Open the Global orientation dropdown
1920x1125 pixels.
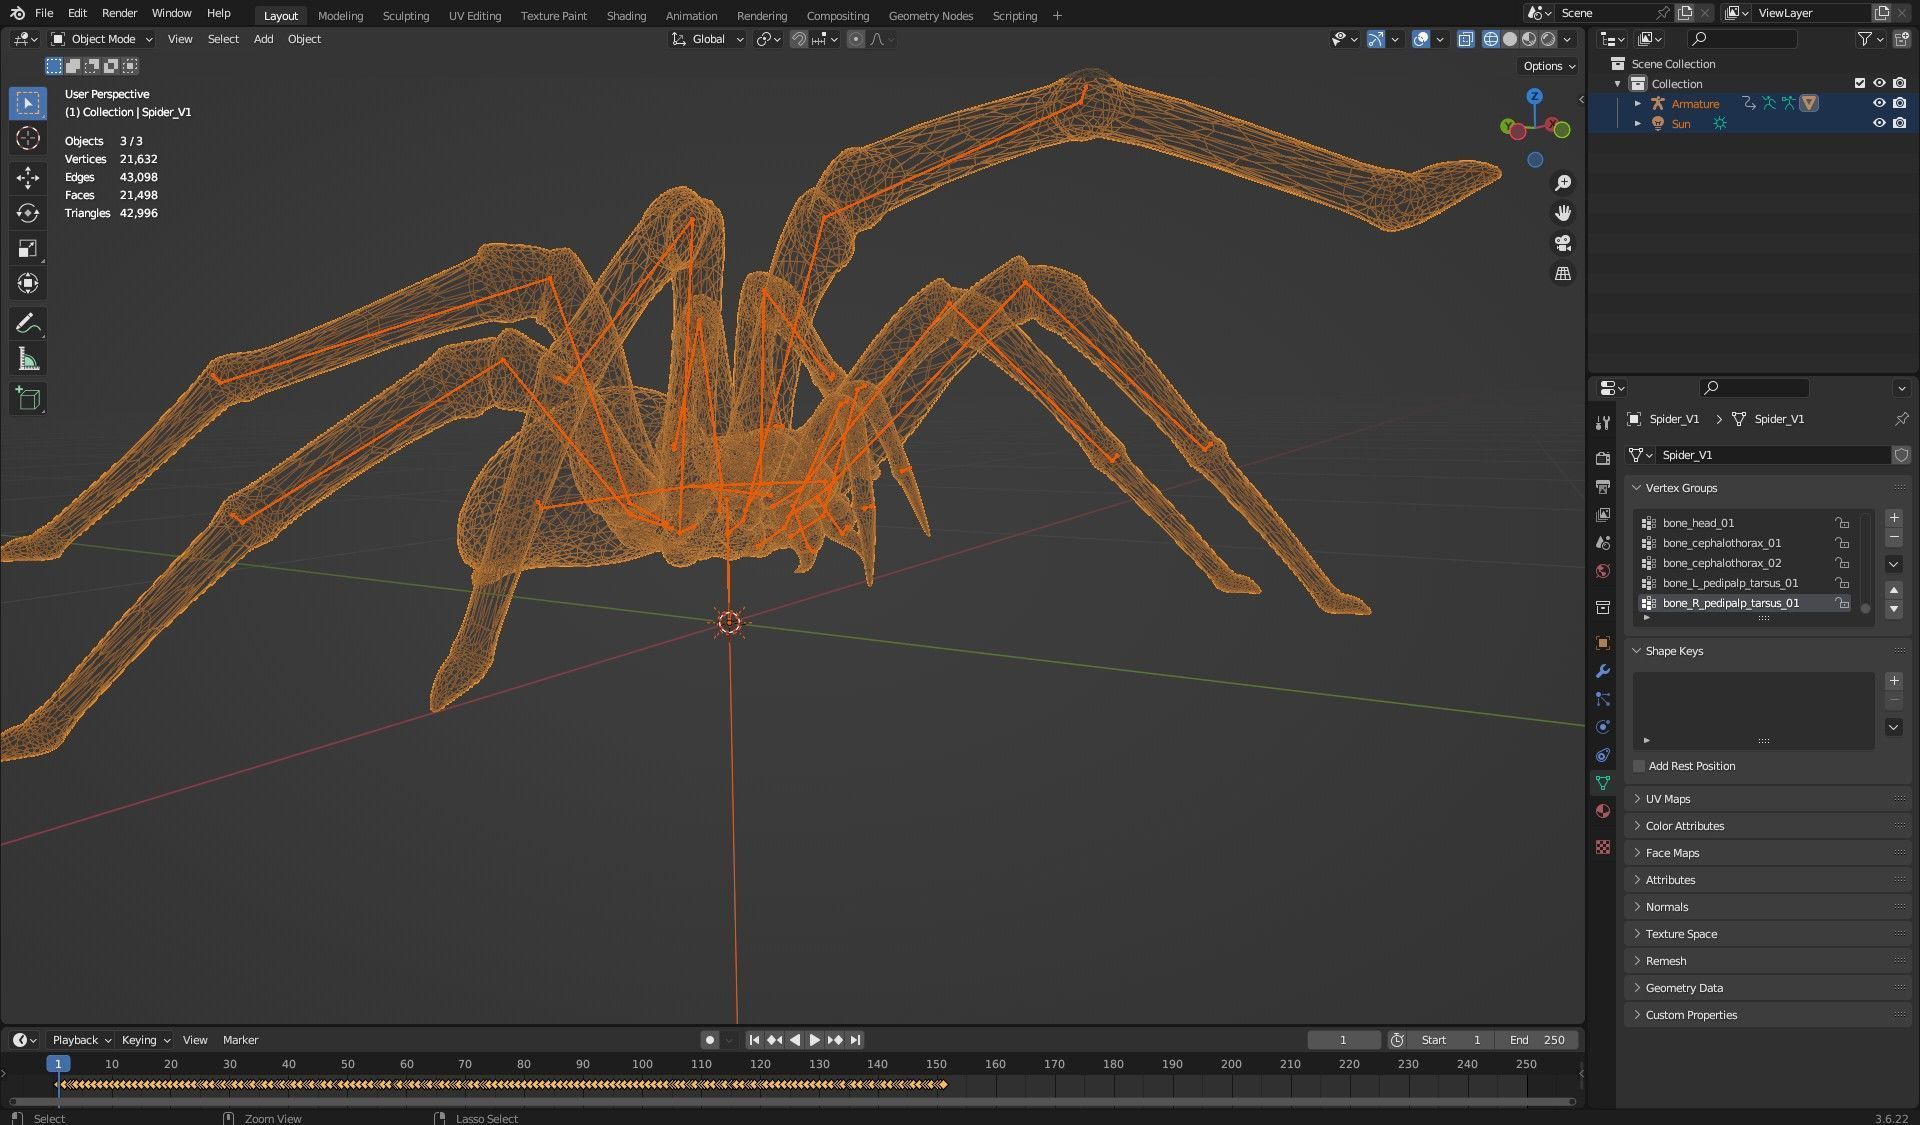(x=708, y=39)
